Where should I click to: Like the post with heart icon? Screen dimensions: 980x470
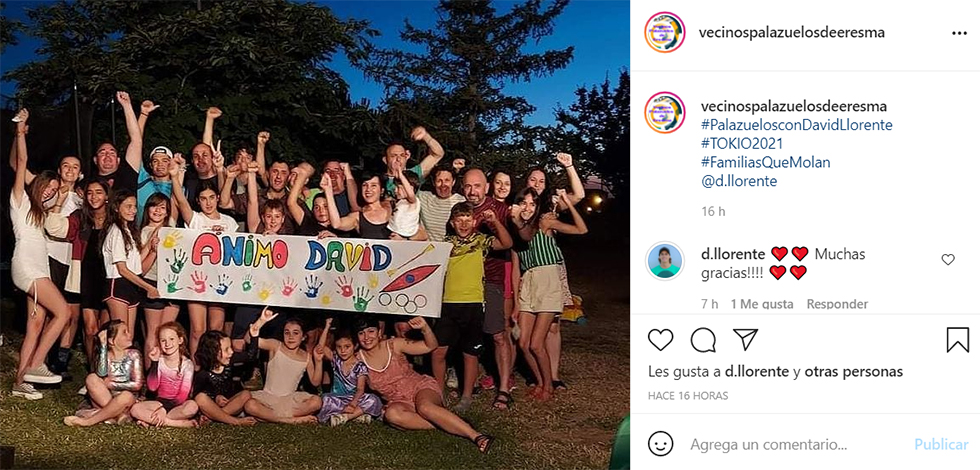[660, 340]
